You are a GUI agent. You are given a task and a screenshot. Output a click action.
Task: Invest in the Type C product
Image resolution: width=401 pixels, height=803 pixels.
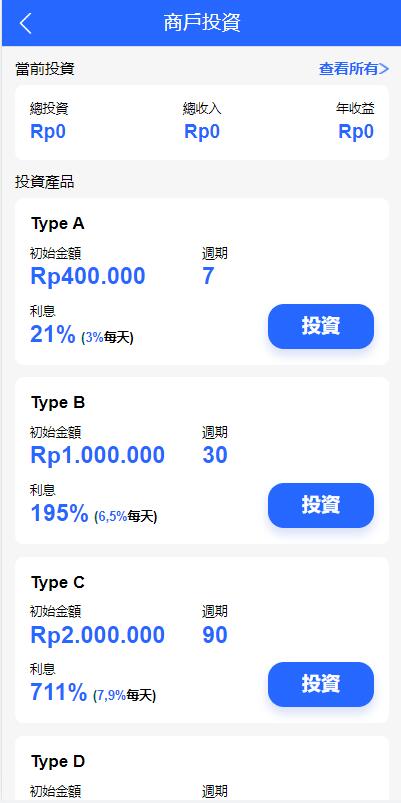pos(321,684)
